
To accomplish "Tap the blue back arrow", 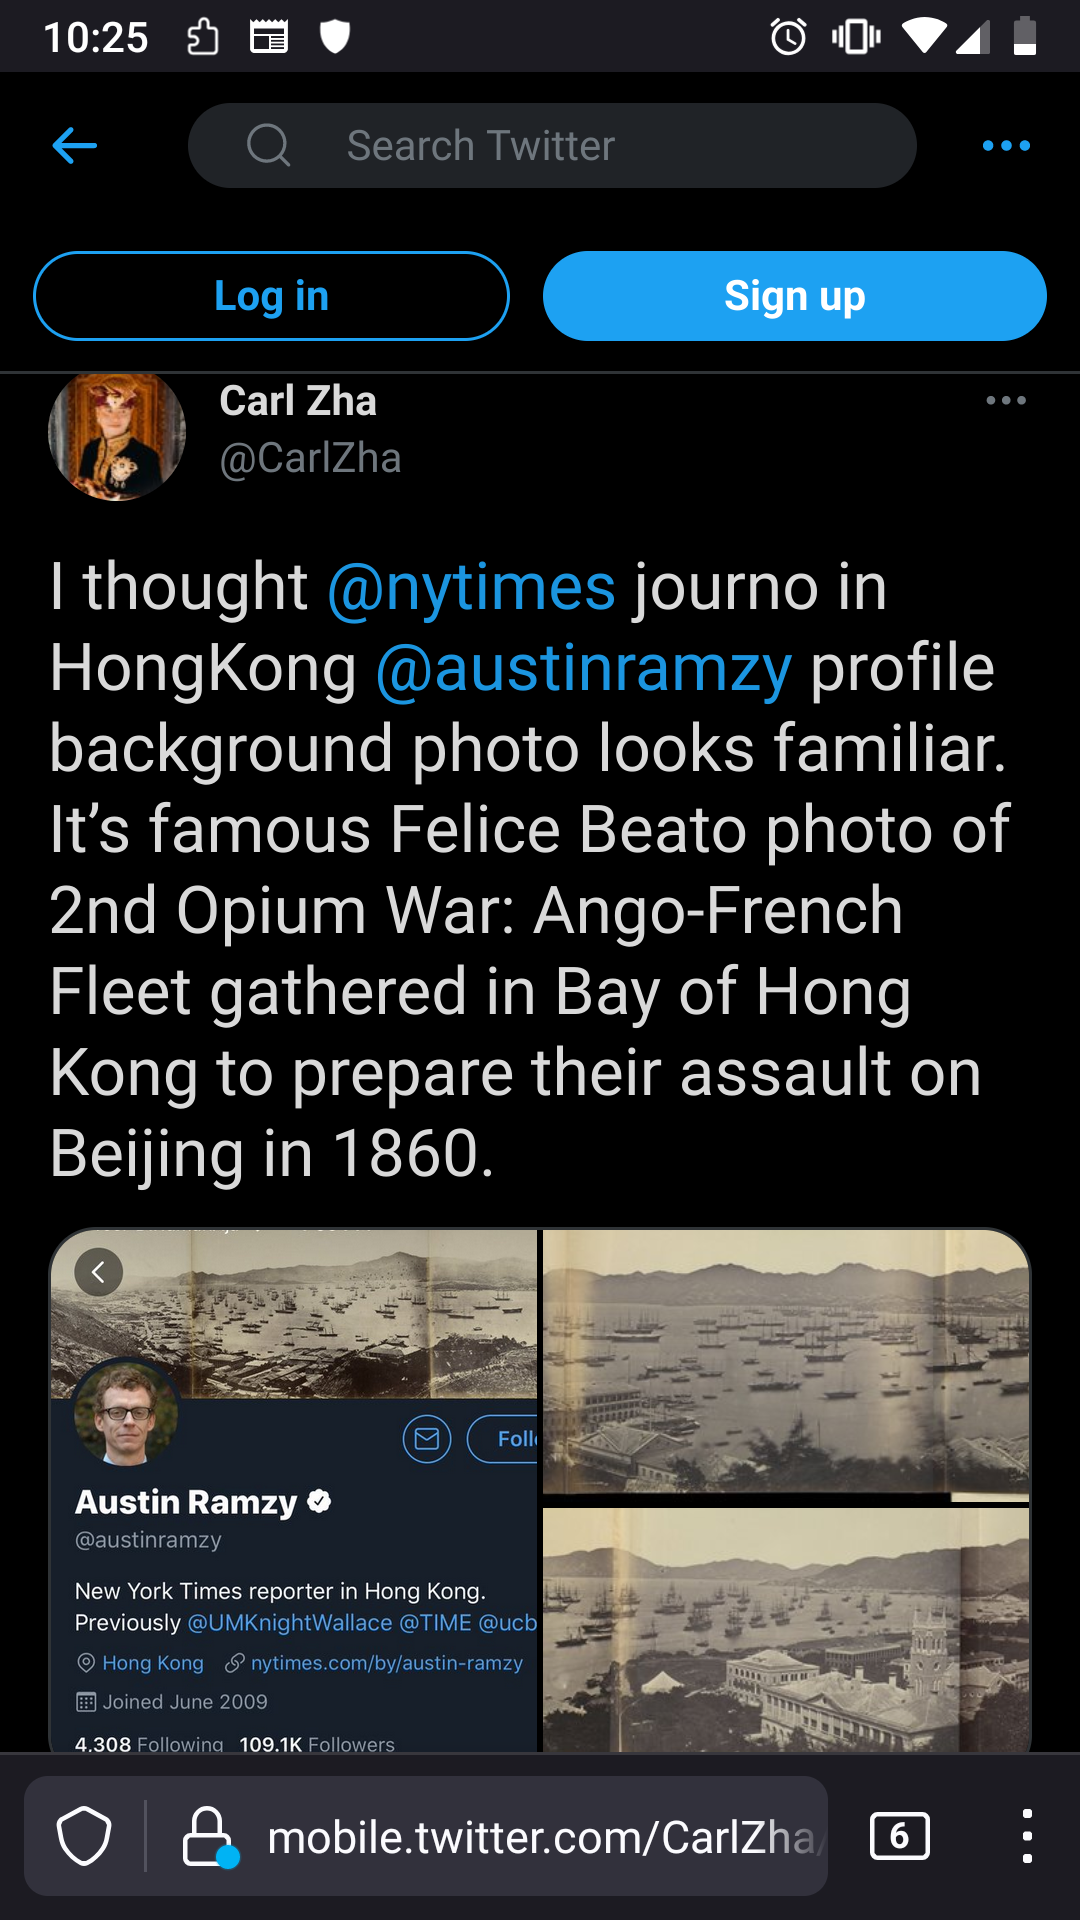I will click(75, 146).
